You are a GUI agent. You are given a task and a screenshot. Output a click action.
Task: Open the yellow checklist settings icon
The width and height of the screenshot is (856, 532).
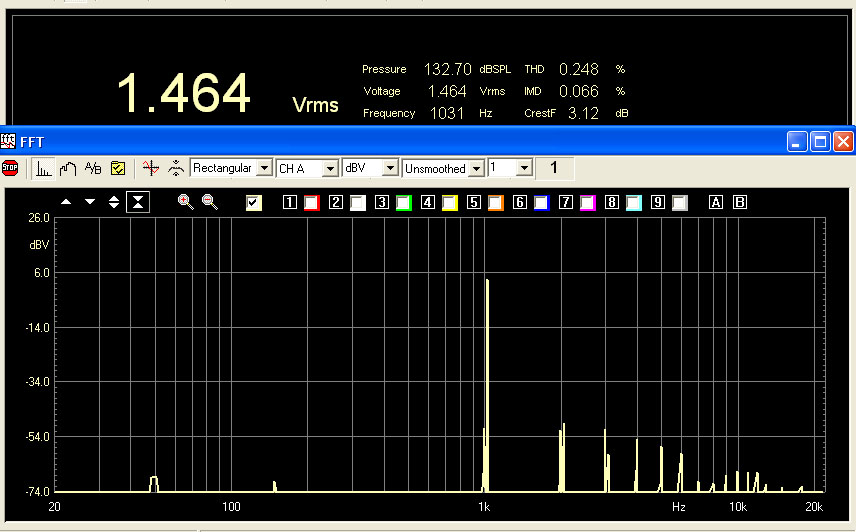[x=117, y=168]
